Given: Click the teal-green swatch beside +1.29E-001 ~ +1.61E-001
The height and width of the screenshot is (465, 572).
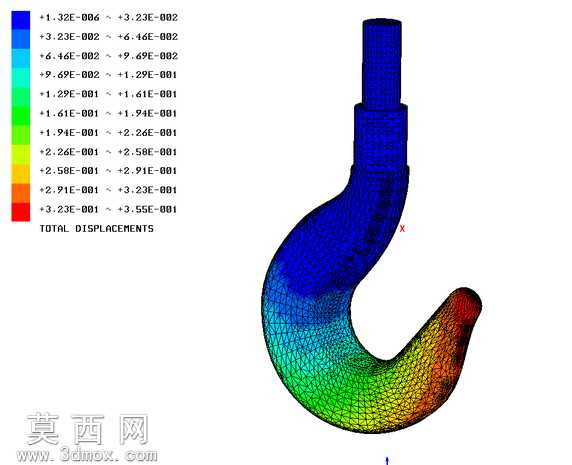Looking at the screenshot, I should 21,97.
